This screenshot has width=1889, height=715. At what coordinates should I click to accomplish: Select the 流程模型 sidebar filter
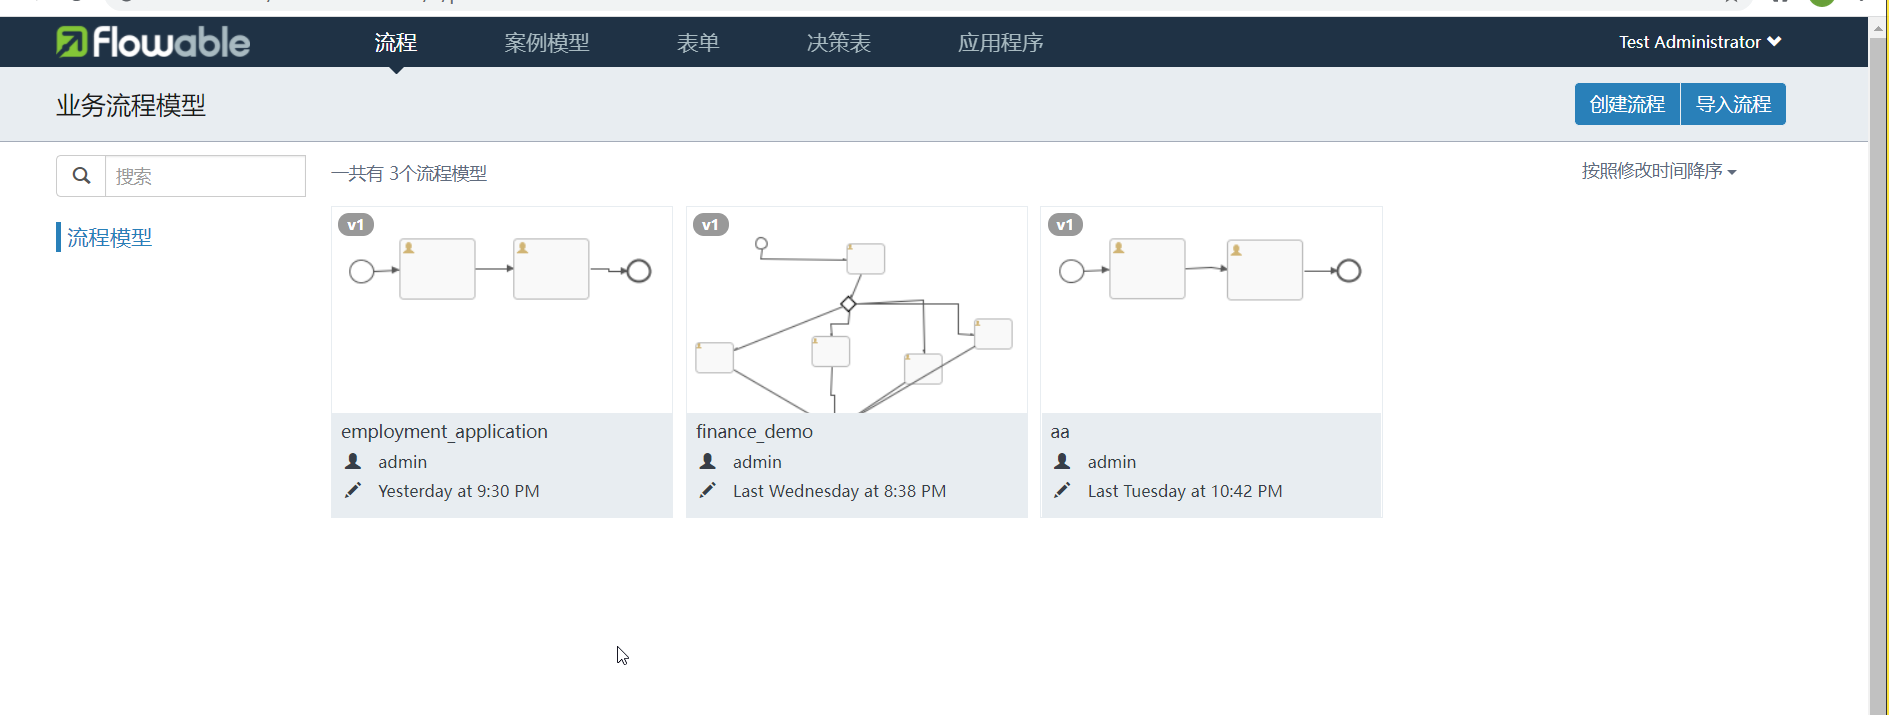109,237
